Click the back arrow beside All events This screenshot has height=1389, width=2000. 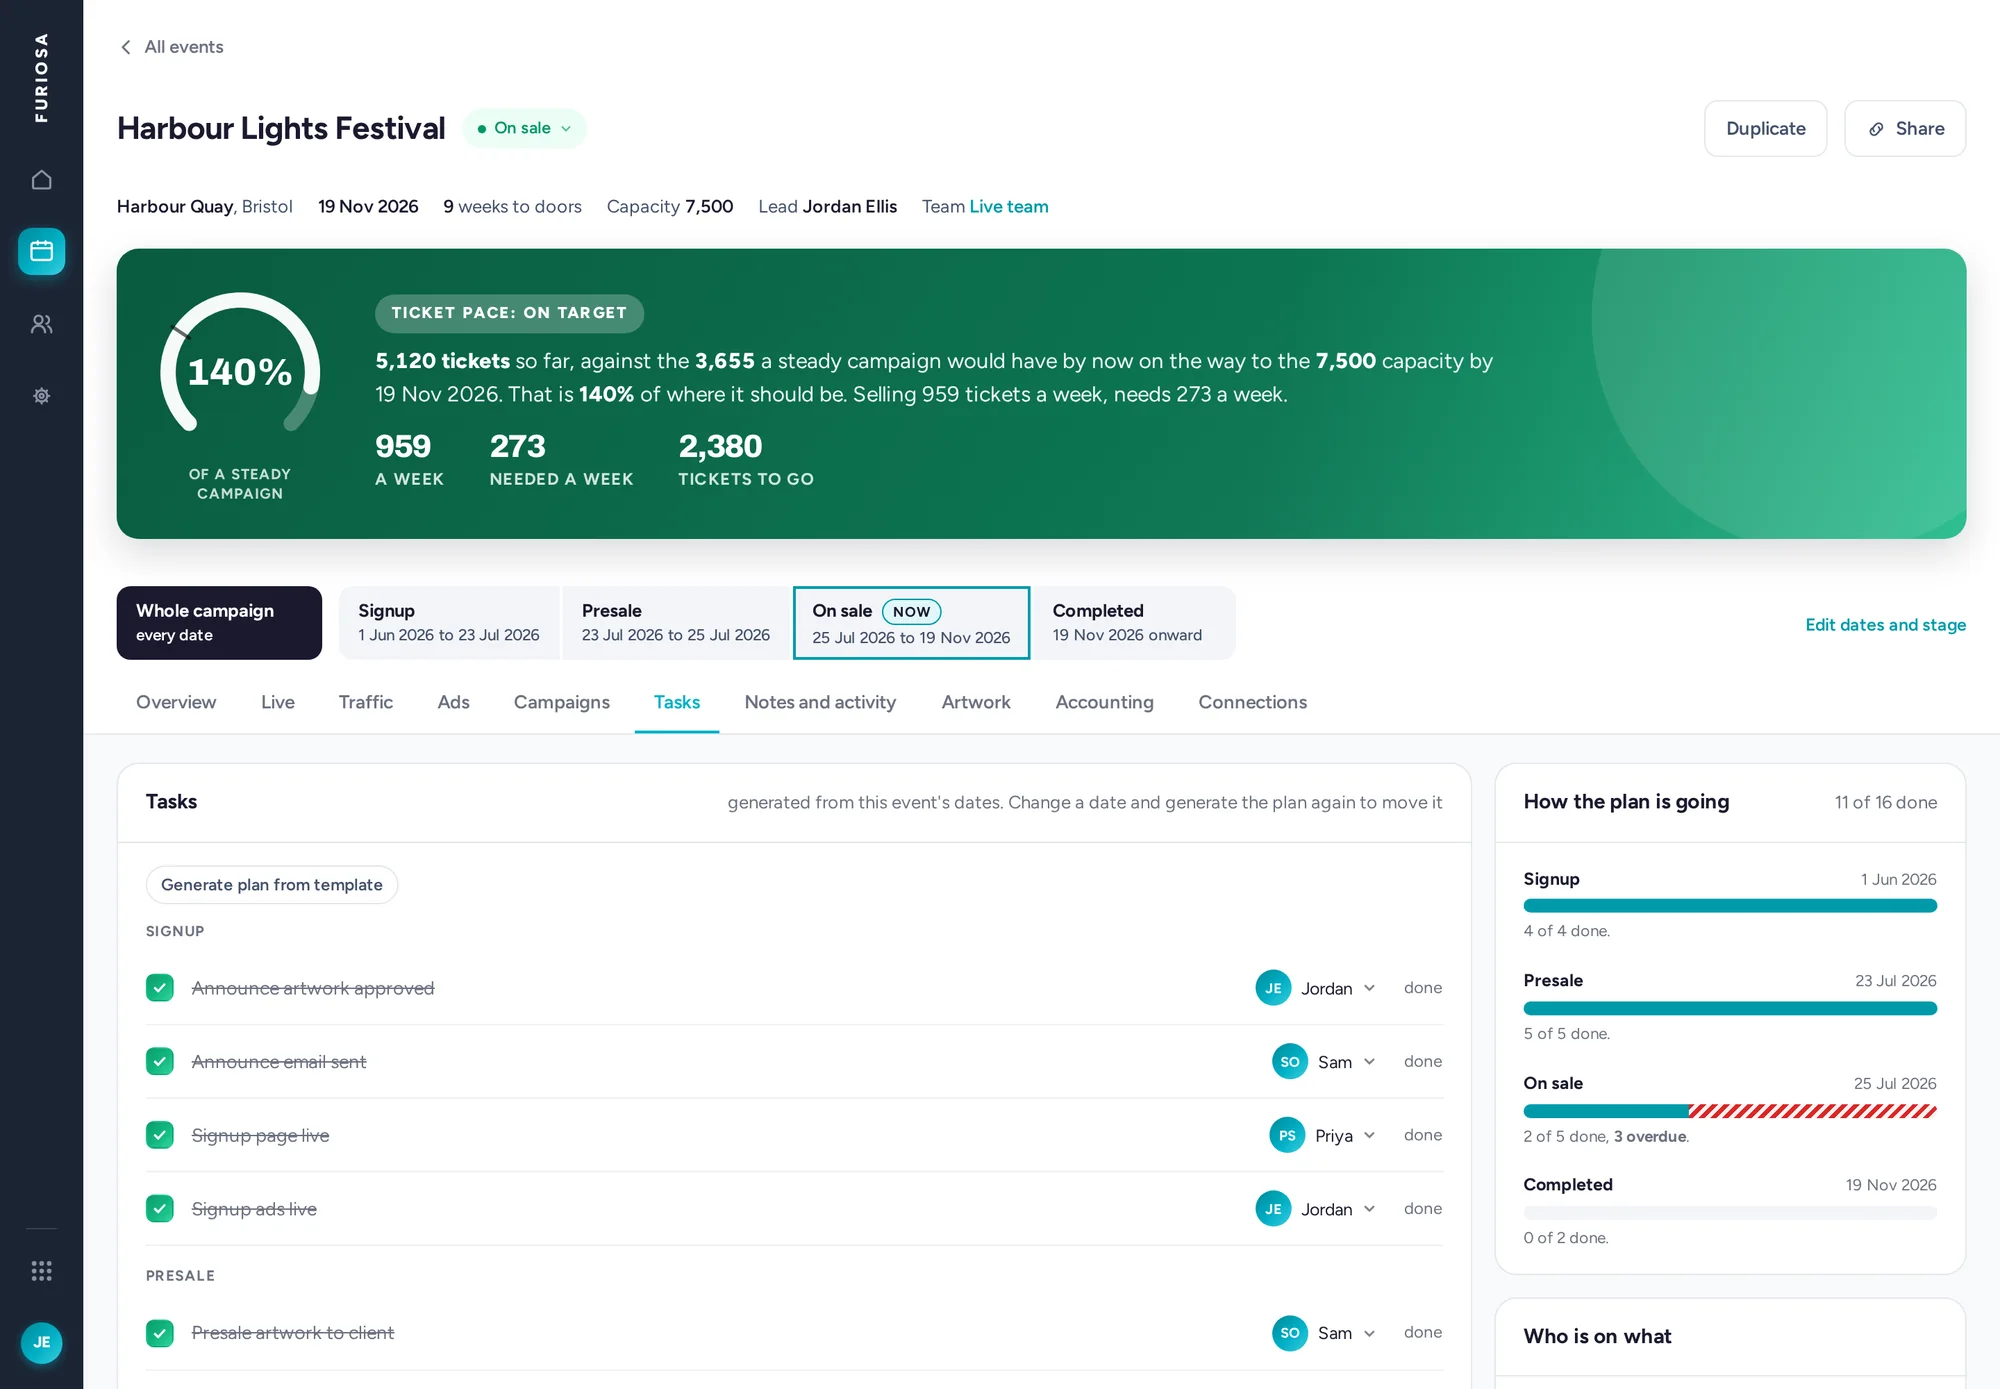(x=126, y=47)
